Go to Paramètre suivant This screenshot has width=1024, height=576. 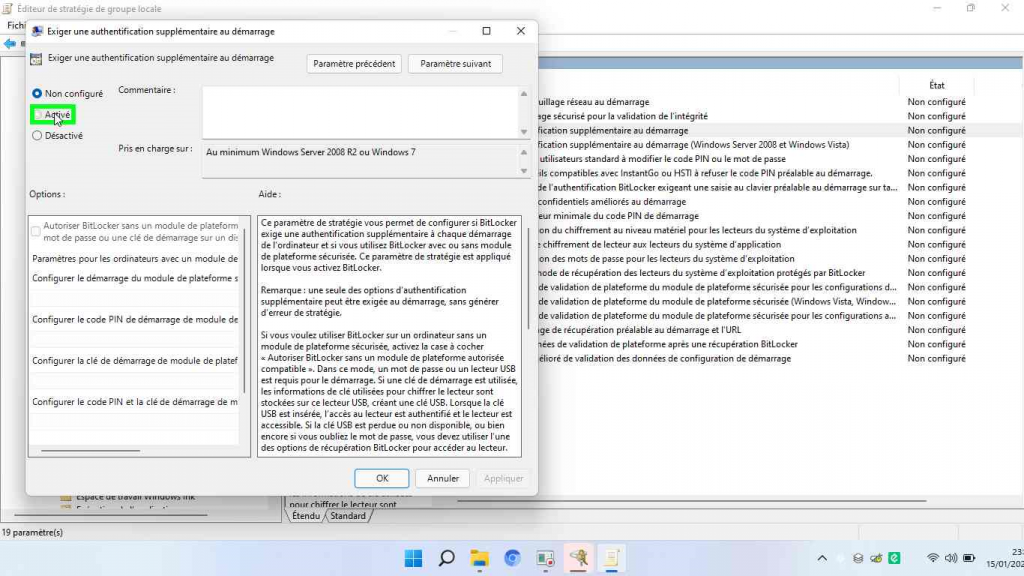[x=455, y=63]
